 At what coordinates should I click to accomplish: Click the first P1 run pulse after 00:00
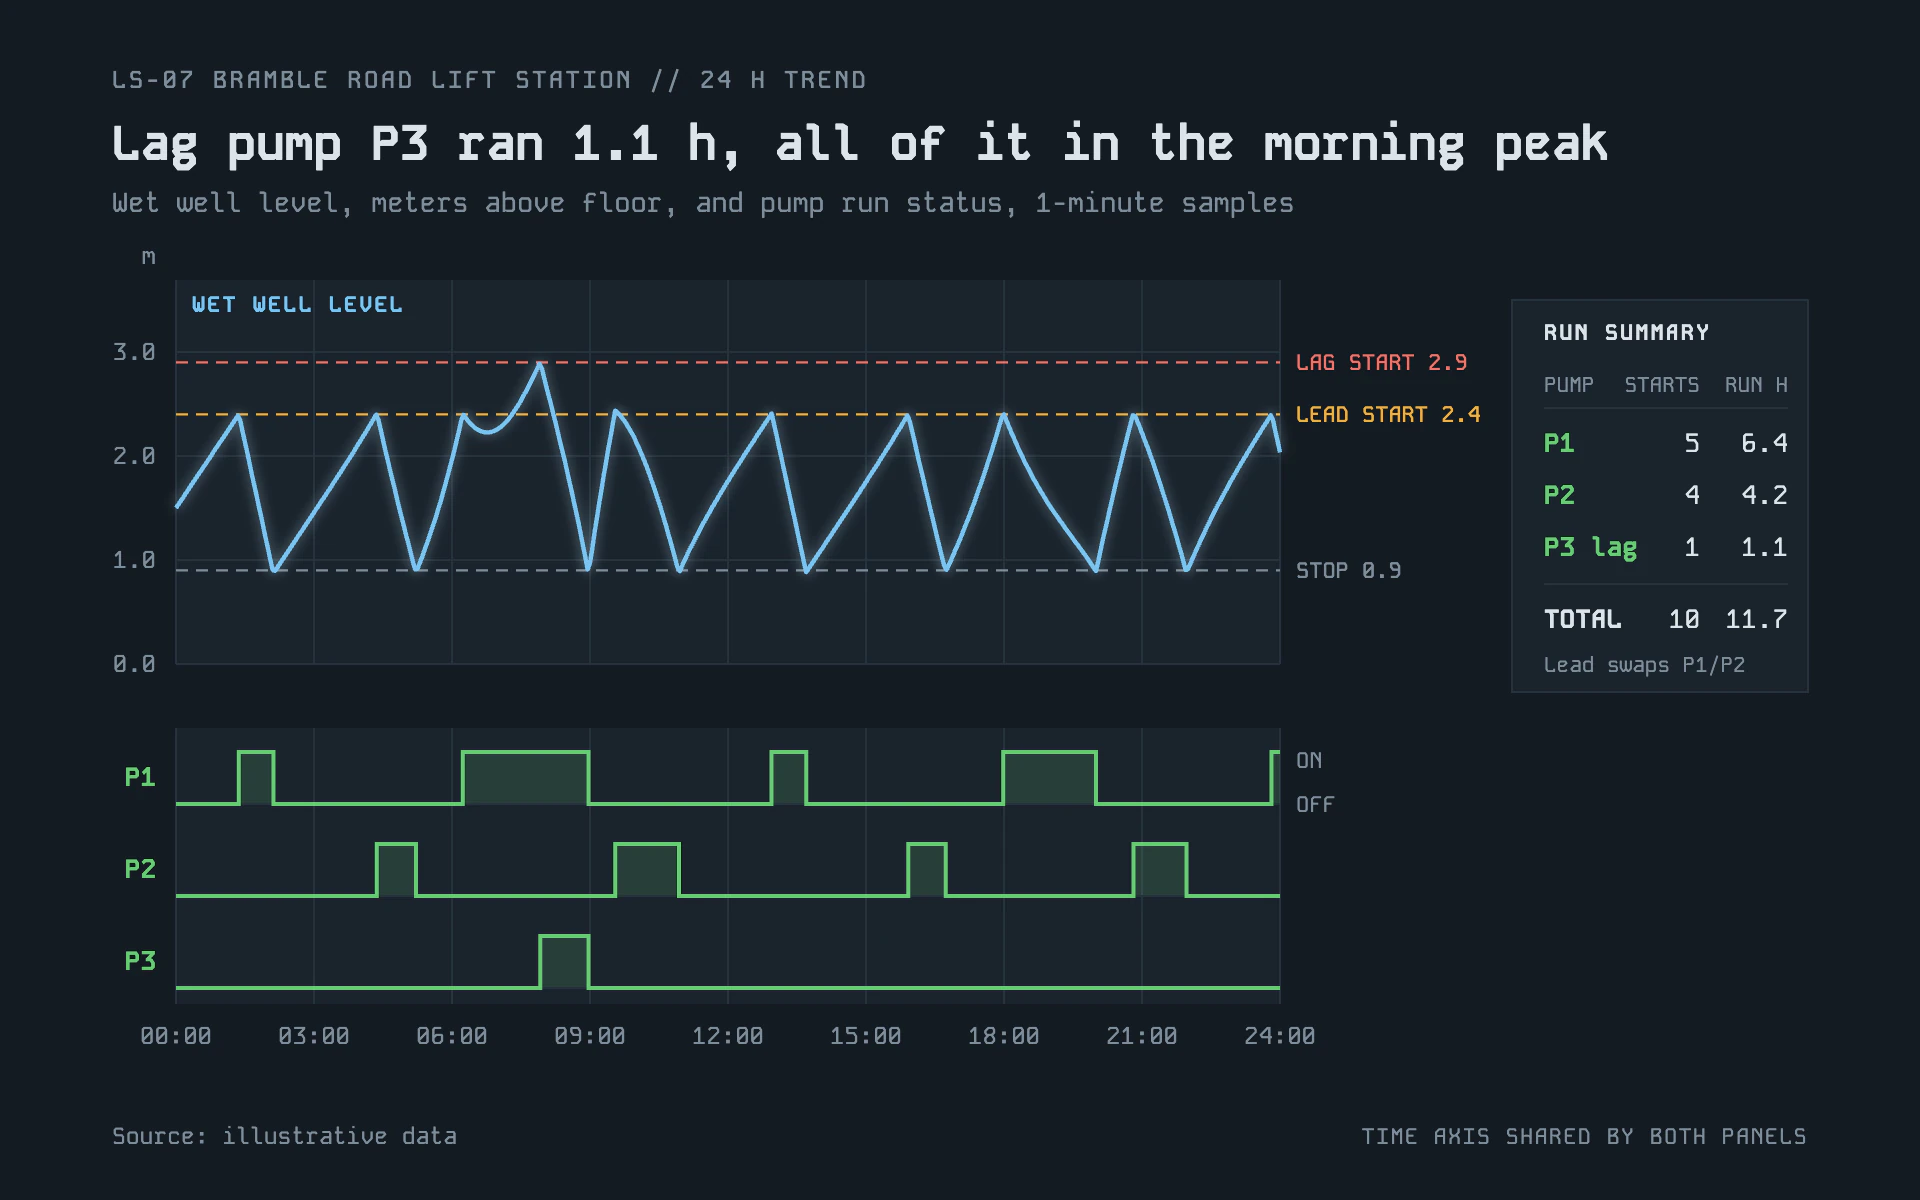[x=256, y=778]
